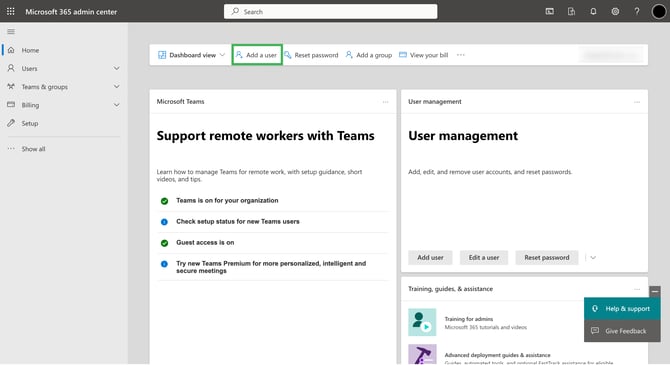Open Training for admins link

469,319
